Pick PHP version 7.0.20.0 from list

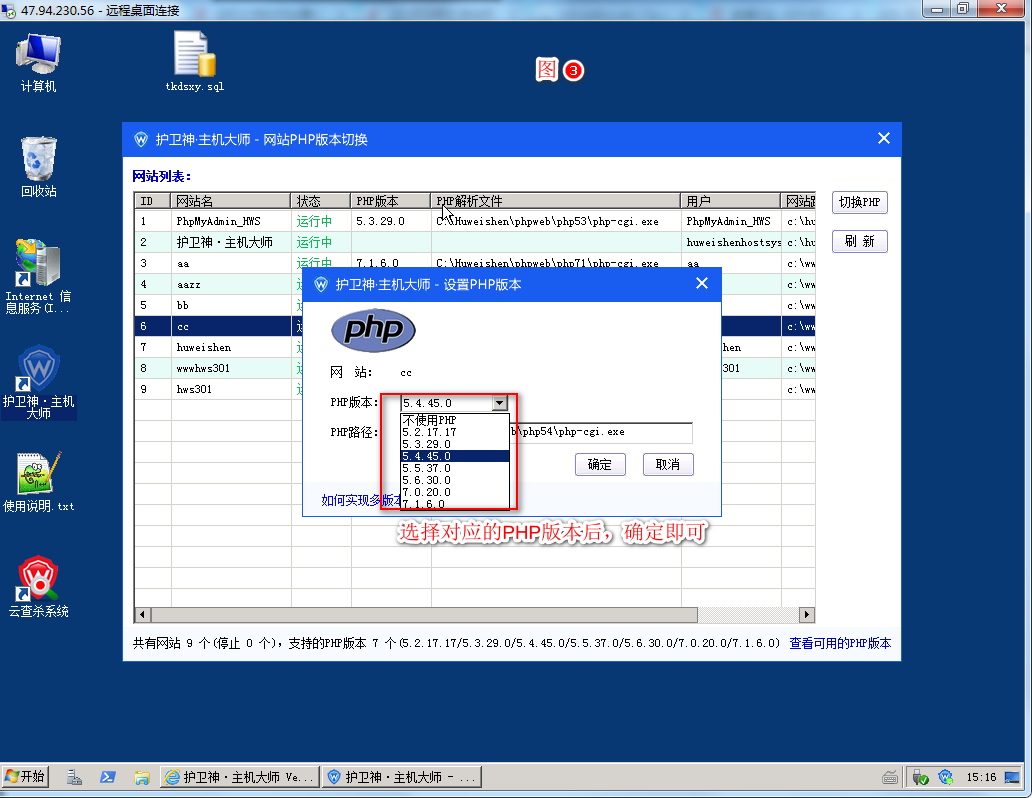click(x=427, y=492)
